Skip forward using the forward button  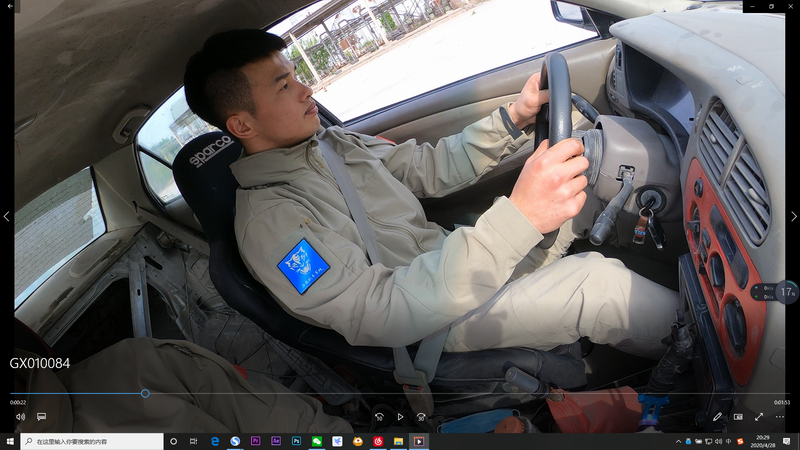(421, 417)
